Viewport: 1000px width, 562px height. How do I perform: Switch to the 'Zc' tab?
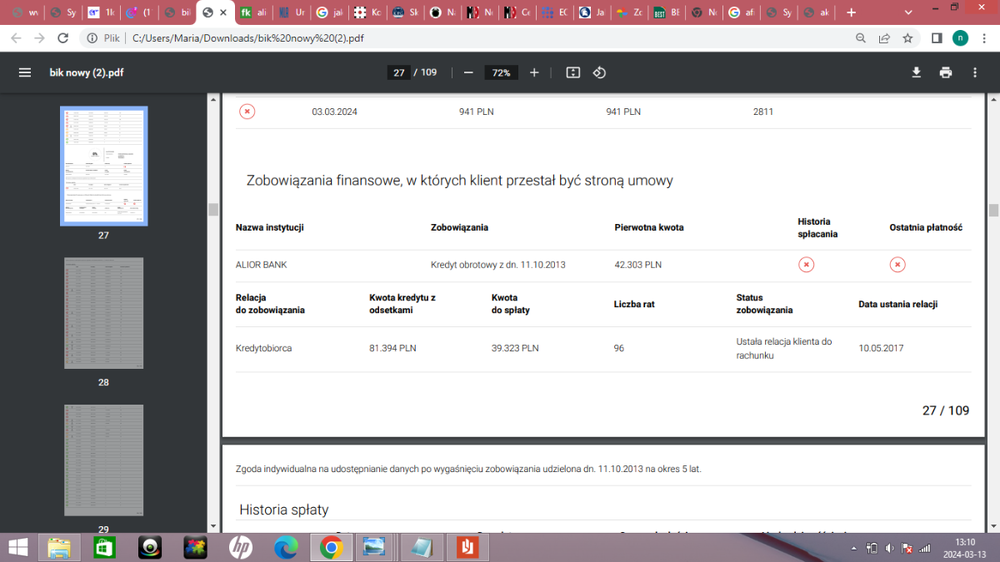click(629, 12)
